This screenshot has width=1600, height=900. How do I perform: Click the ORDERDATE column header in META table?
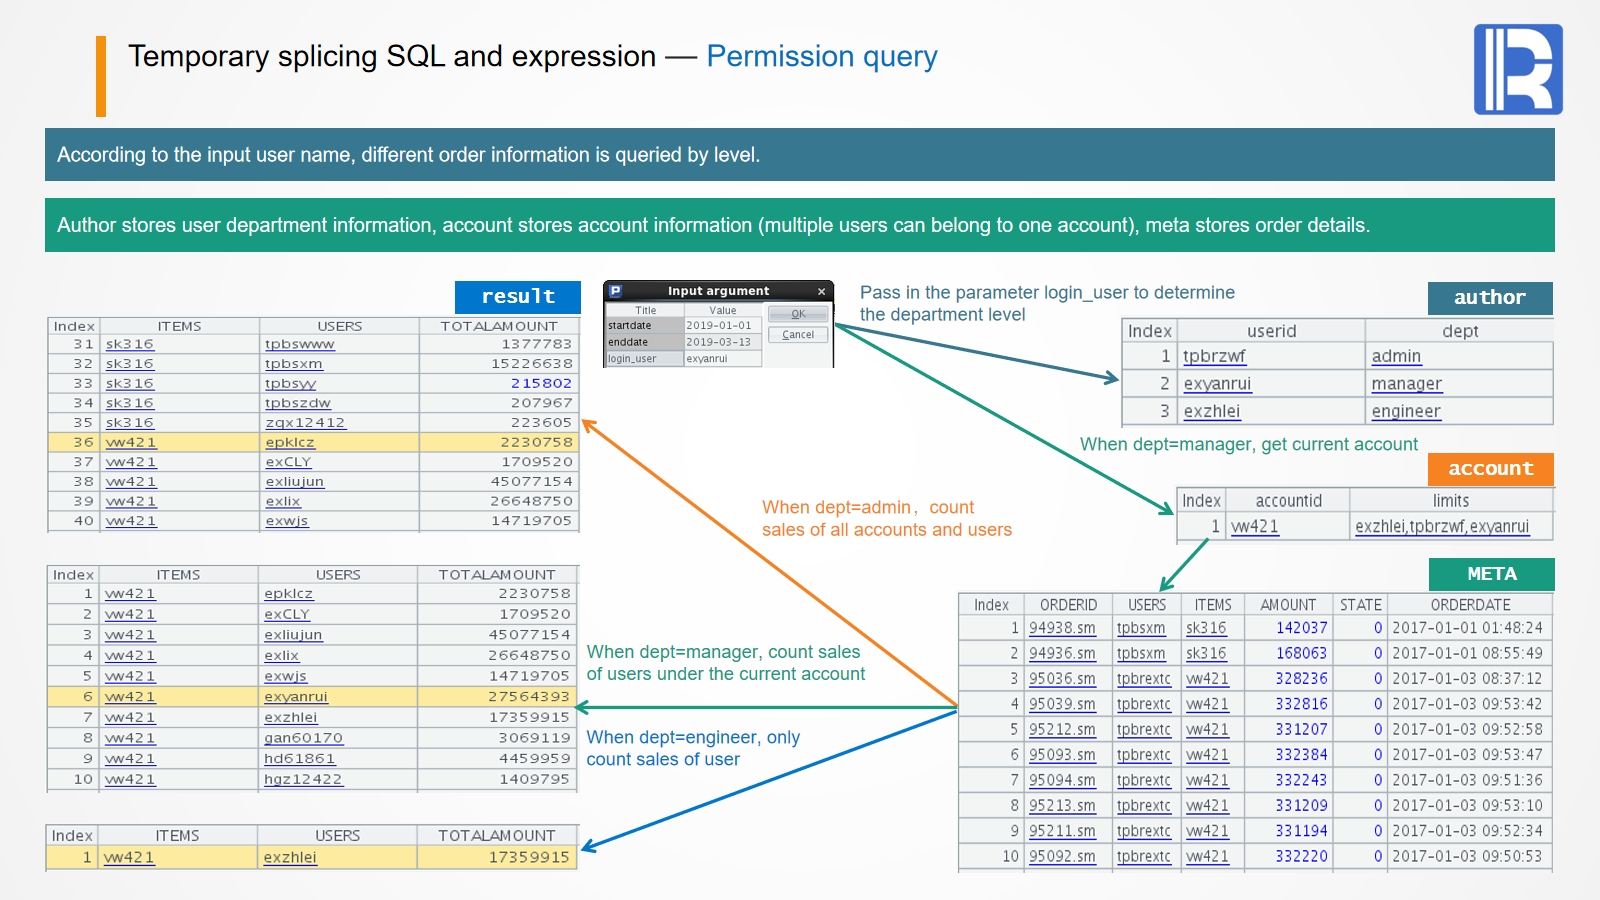point(1469,605)
